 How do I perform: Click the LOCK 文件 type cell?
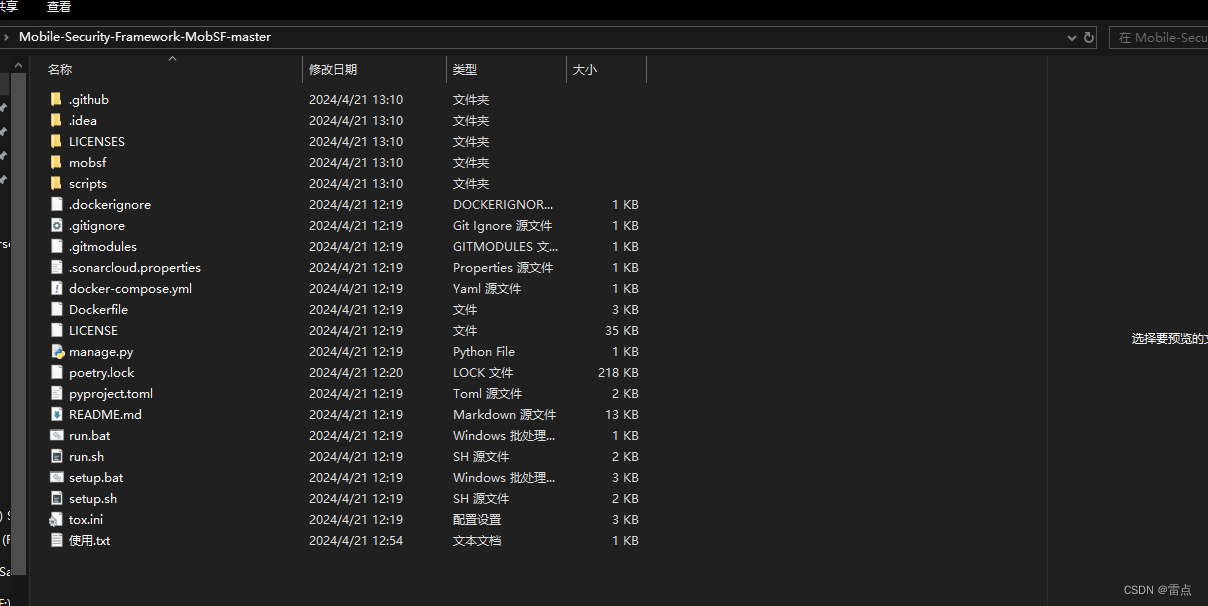[x=483, y=372]
